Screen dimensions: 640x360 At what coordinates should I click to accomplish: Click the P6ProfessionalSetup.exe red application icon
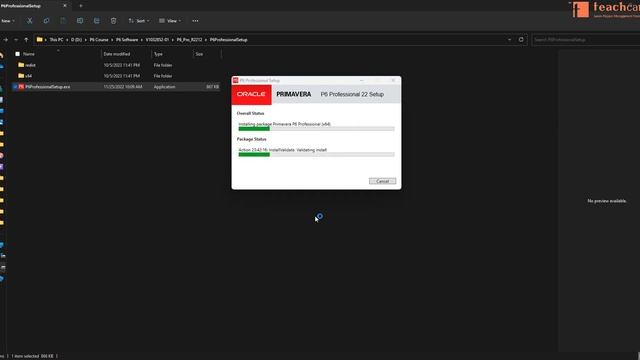pyautogui.click(x=21, y=87)
